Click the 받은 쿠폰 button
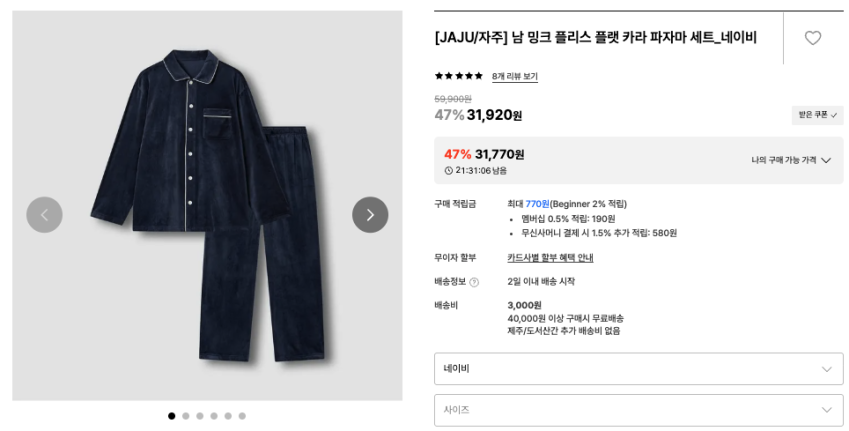The image size is (849, 431). pos(817,115)
